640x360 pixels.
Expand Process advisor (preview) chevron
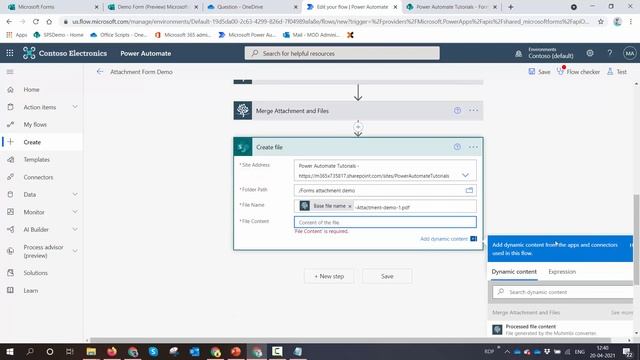click(75, 251)
